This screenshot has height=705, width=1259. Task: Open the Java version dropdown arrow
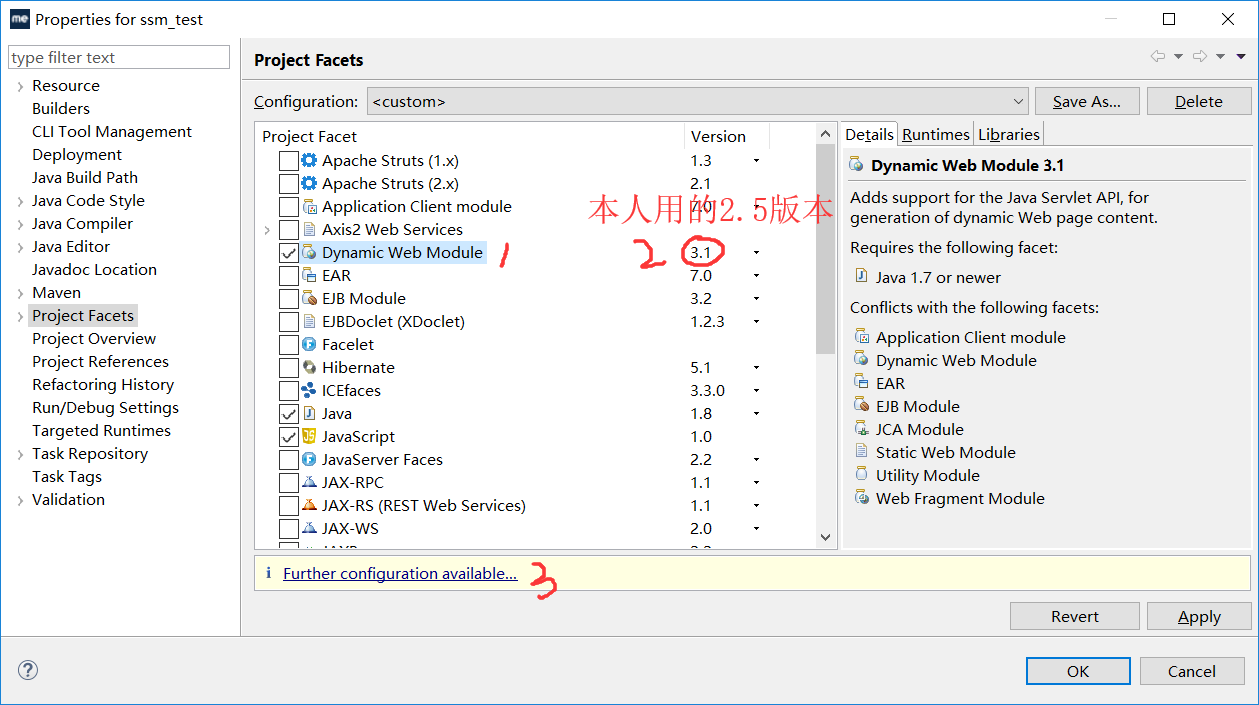[x=756, y=414]
